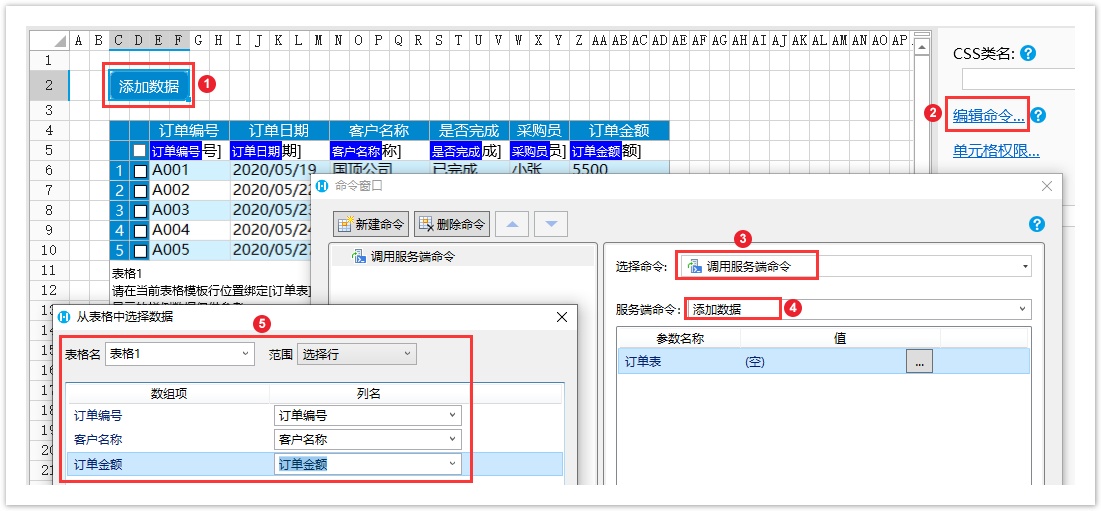Viewport: 1101px width, 511px height.
Task: Select row header 2 in the spreadsheet
Action: tap(49, 86)
